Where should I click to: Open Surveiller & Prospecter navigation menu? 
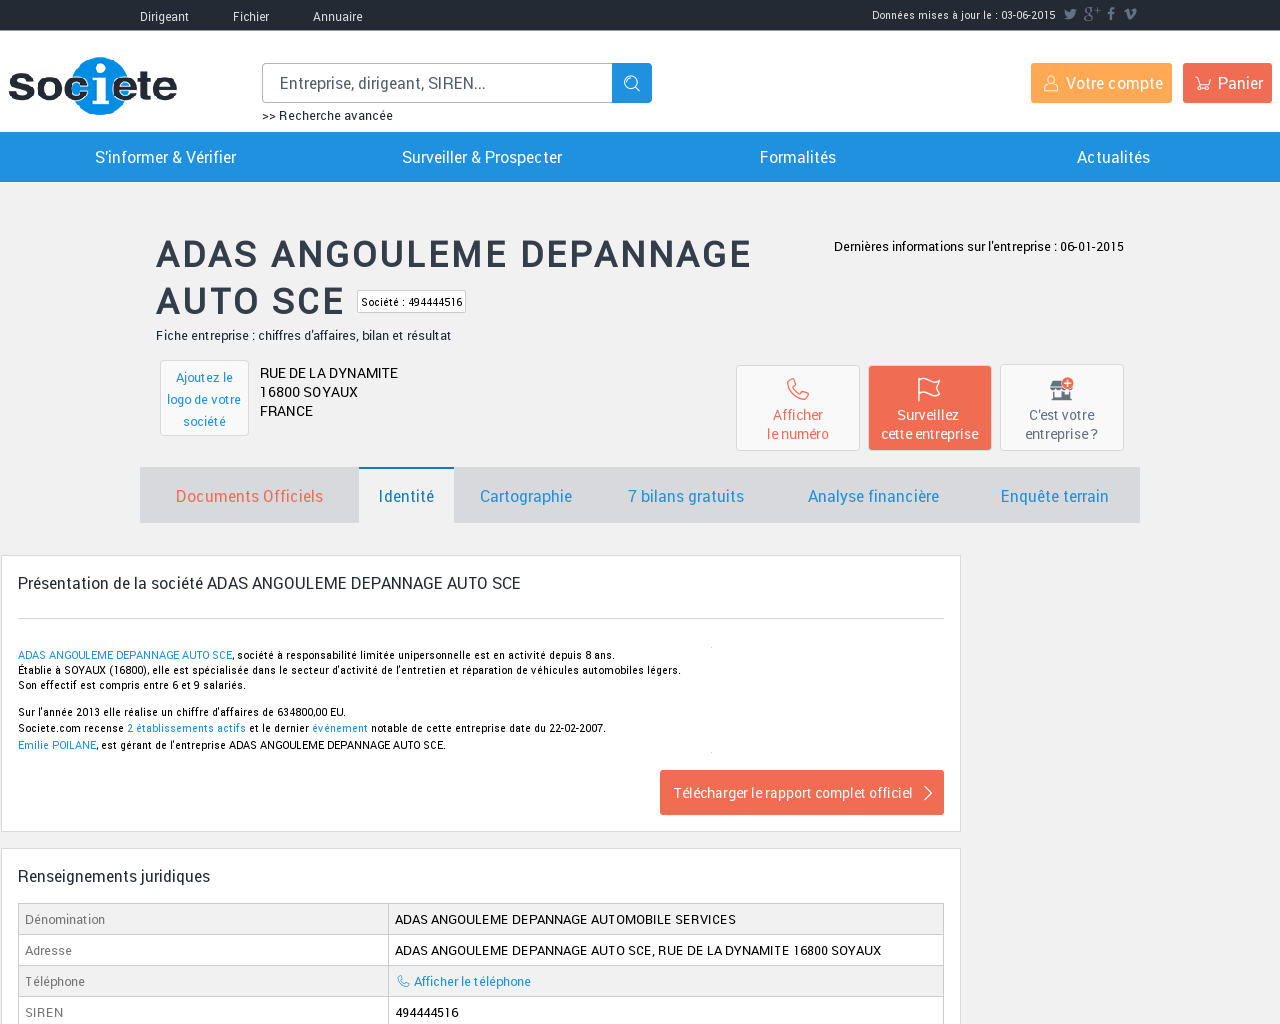[482, 157]
